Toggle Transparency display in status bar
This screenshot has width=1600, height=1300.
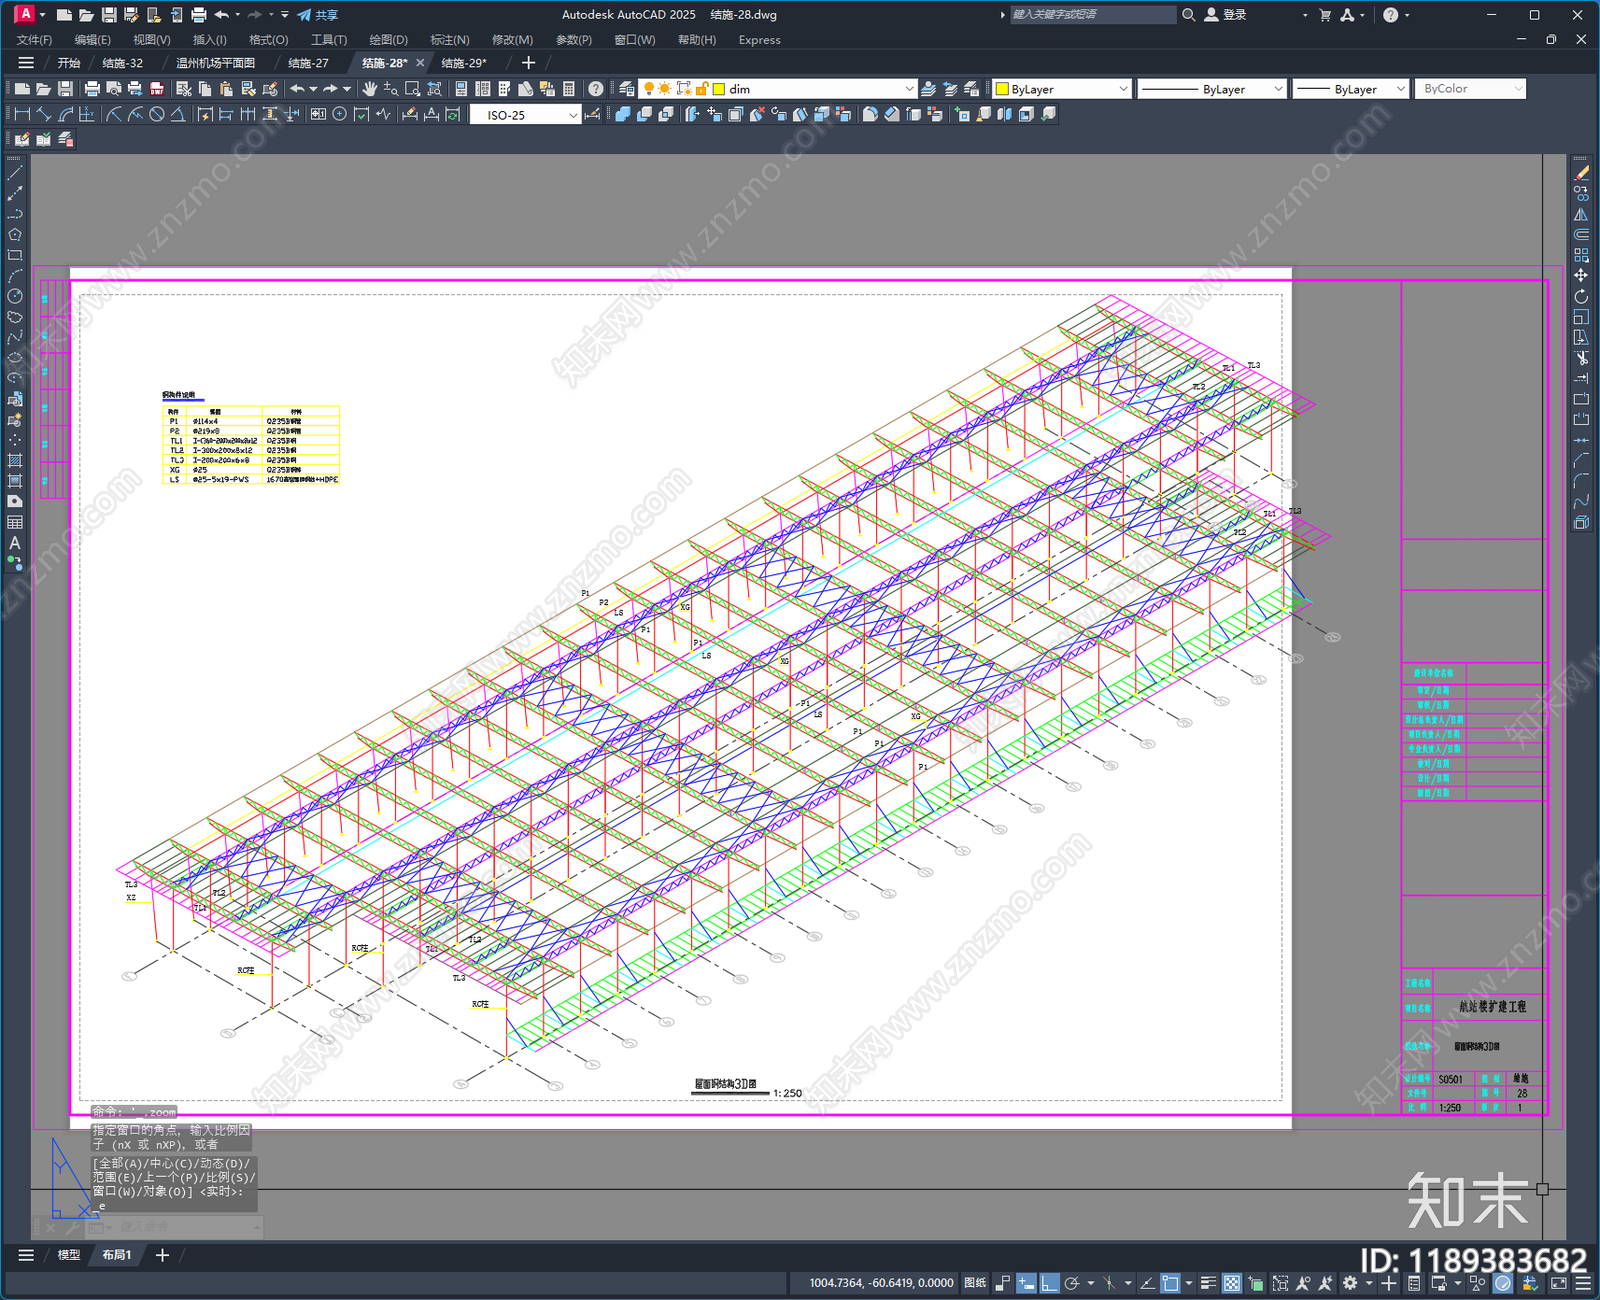pyautogui.click(x=1232, y=1283)
